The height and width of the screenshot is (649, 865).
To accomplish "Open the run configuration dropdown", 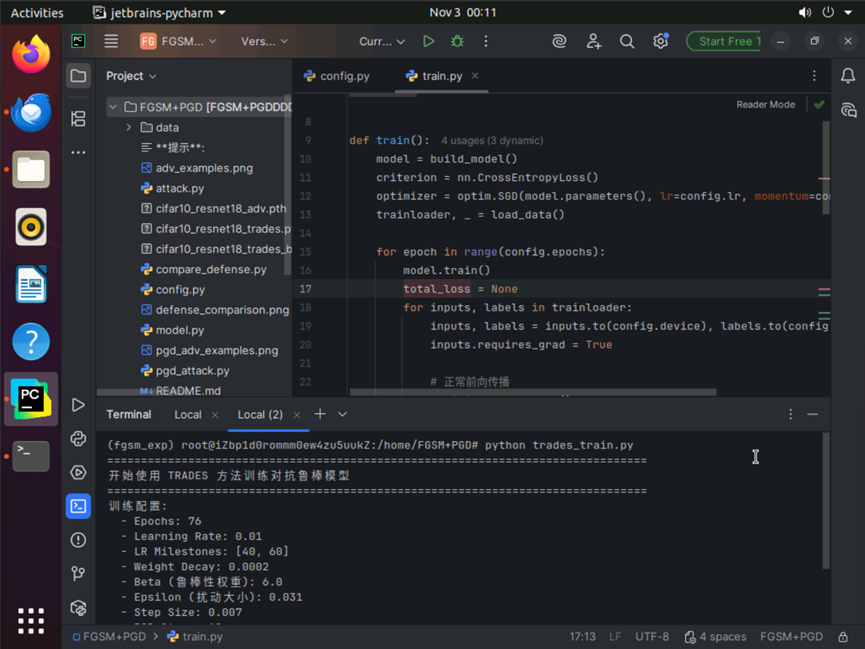I will (x=382, y=41).
